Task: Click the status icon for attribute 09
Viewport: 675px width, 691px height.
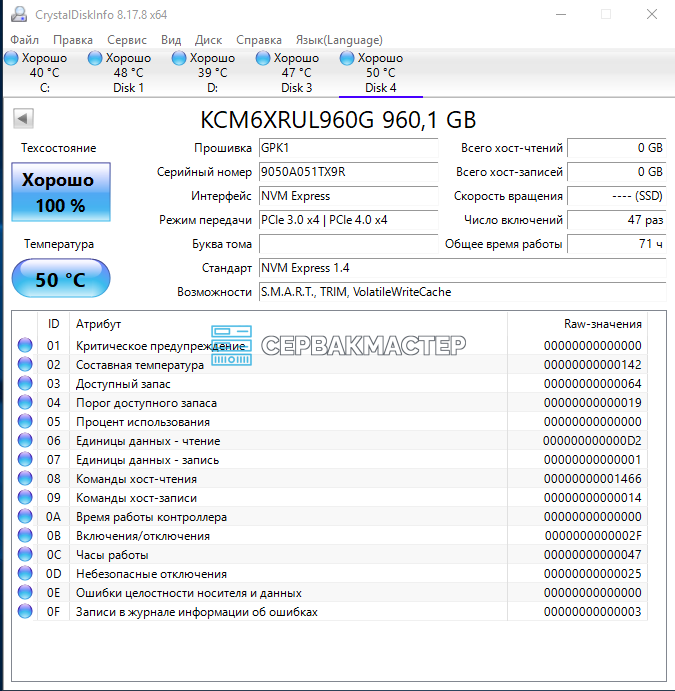Action: point(25,497)
